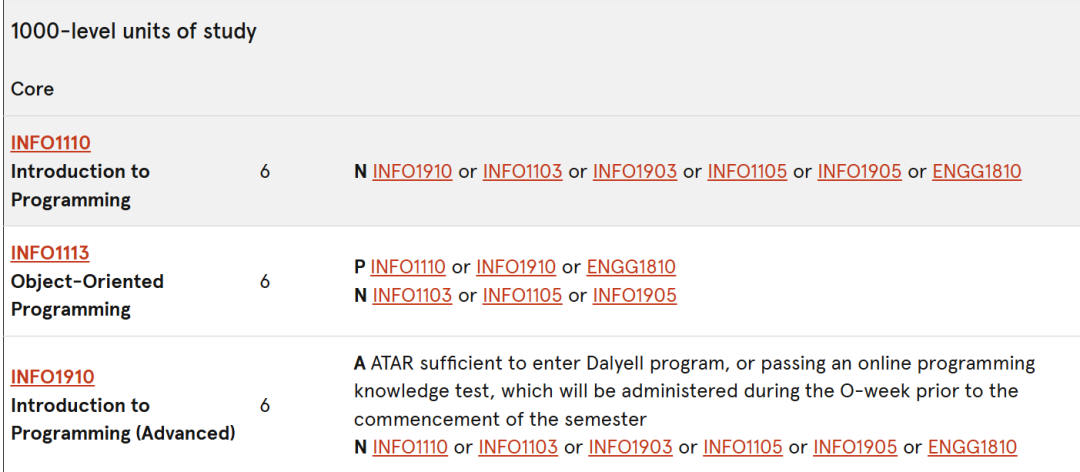Click INFO1905 in INFO1910's prohibitions row
The image size is (1080, 472).
click(855, 447)
